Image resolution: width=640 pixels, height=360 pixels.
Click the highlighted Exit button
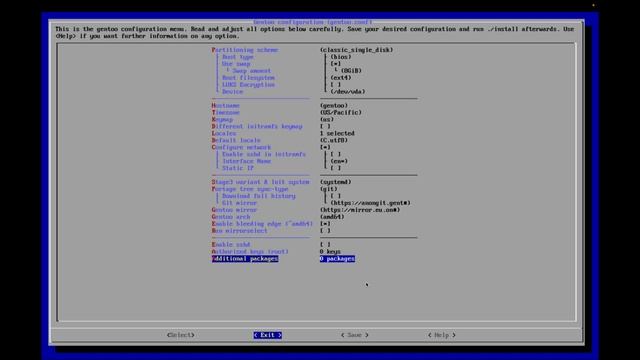point(267,335)
